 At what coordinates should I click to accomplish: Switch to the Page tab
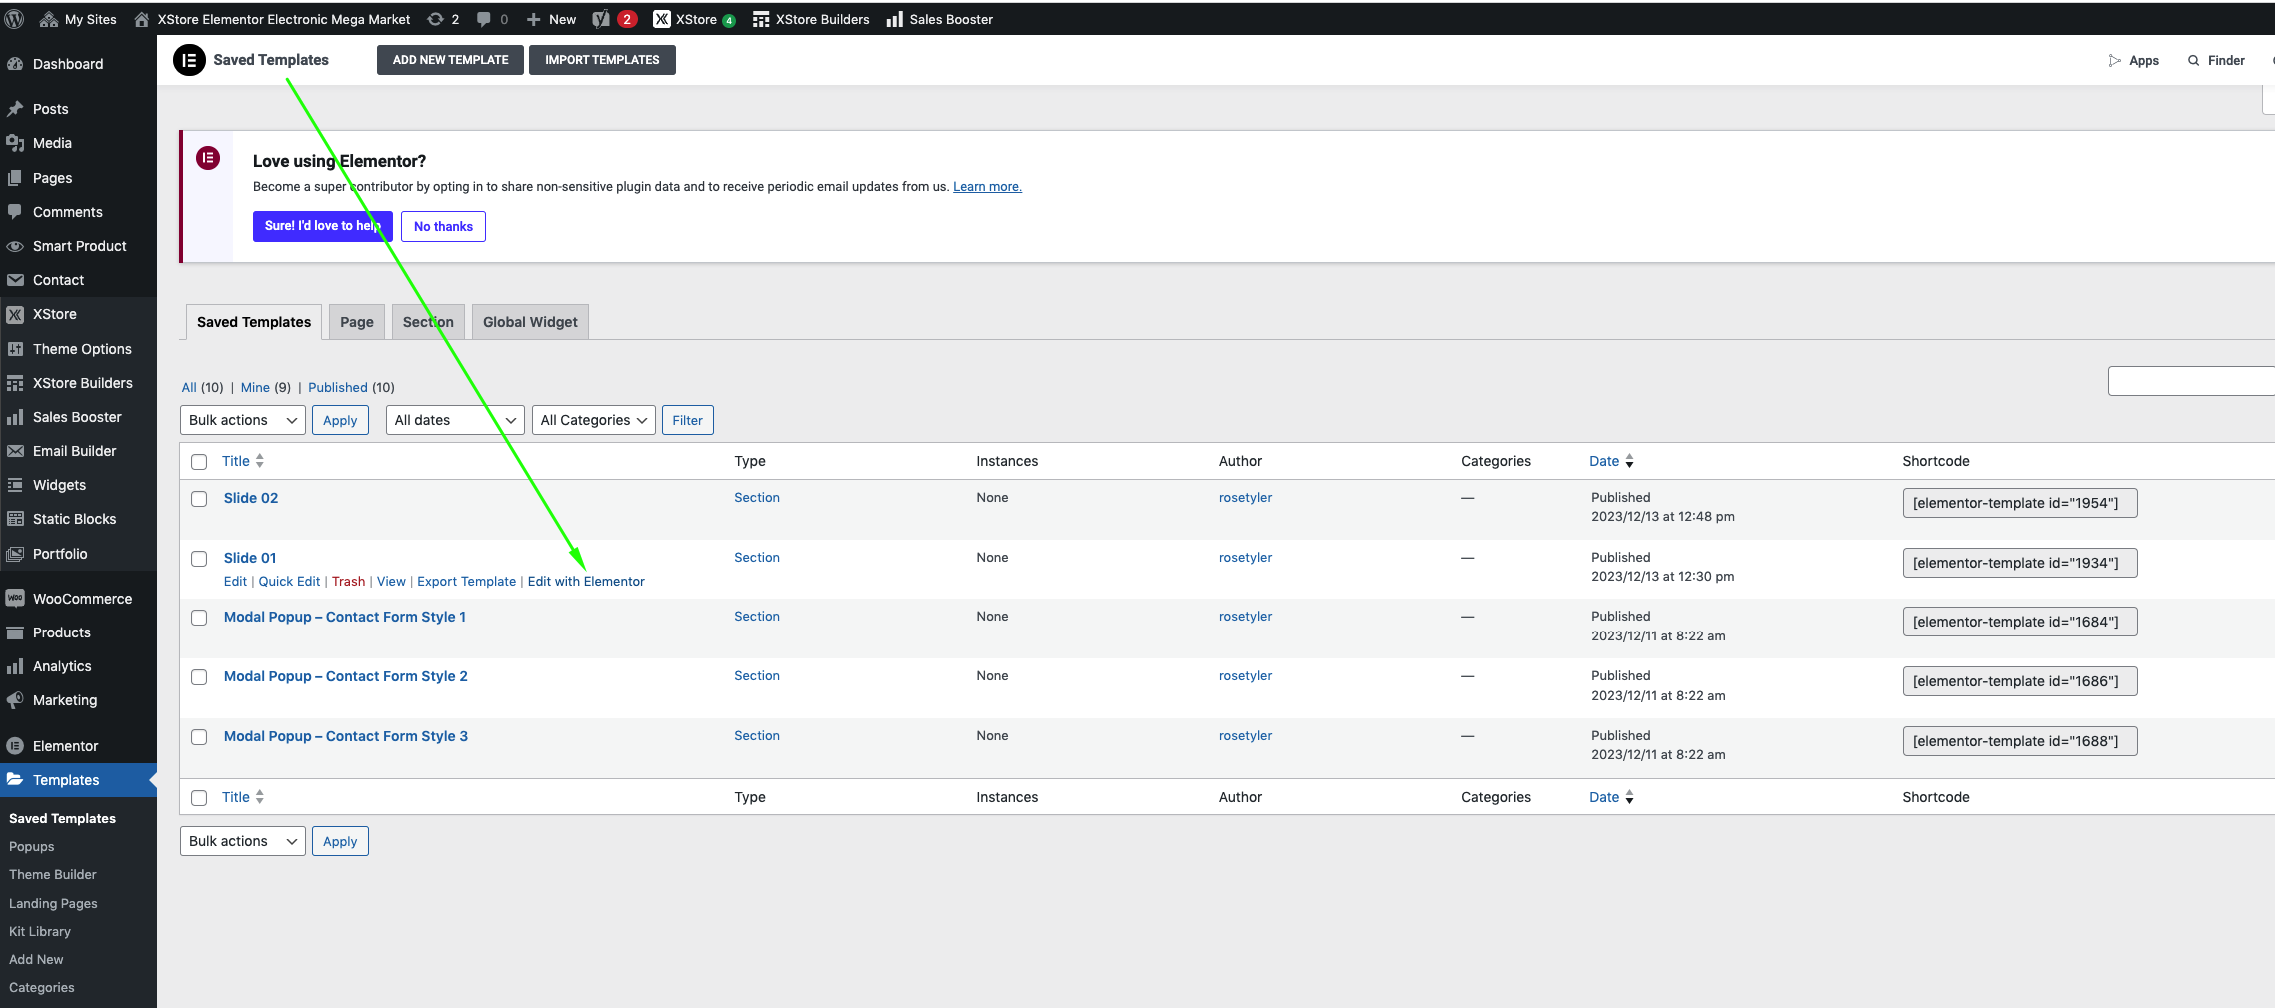[x=357, y=322]
